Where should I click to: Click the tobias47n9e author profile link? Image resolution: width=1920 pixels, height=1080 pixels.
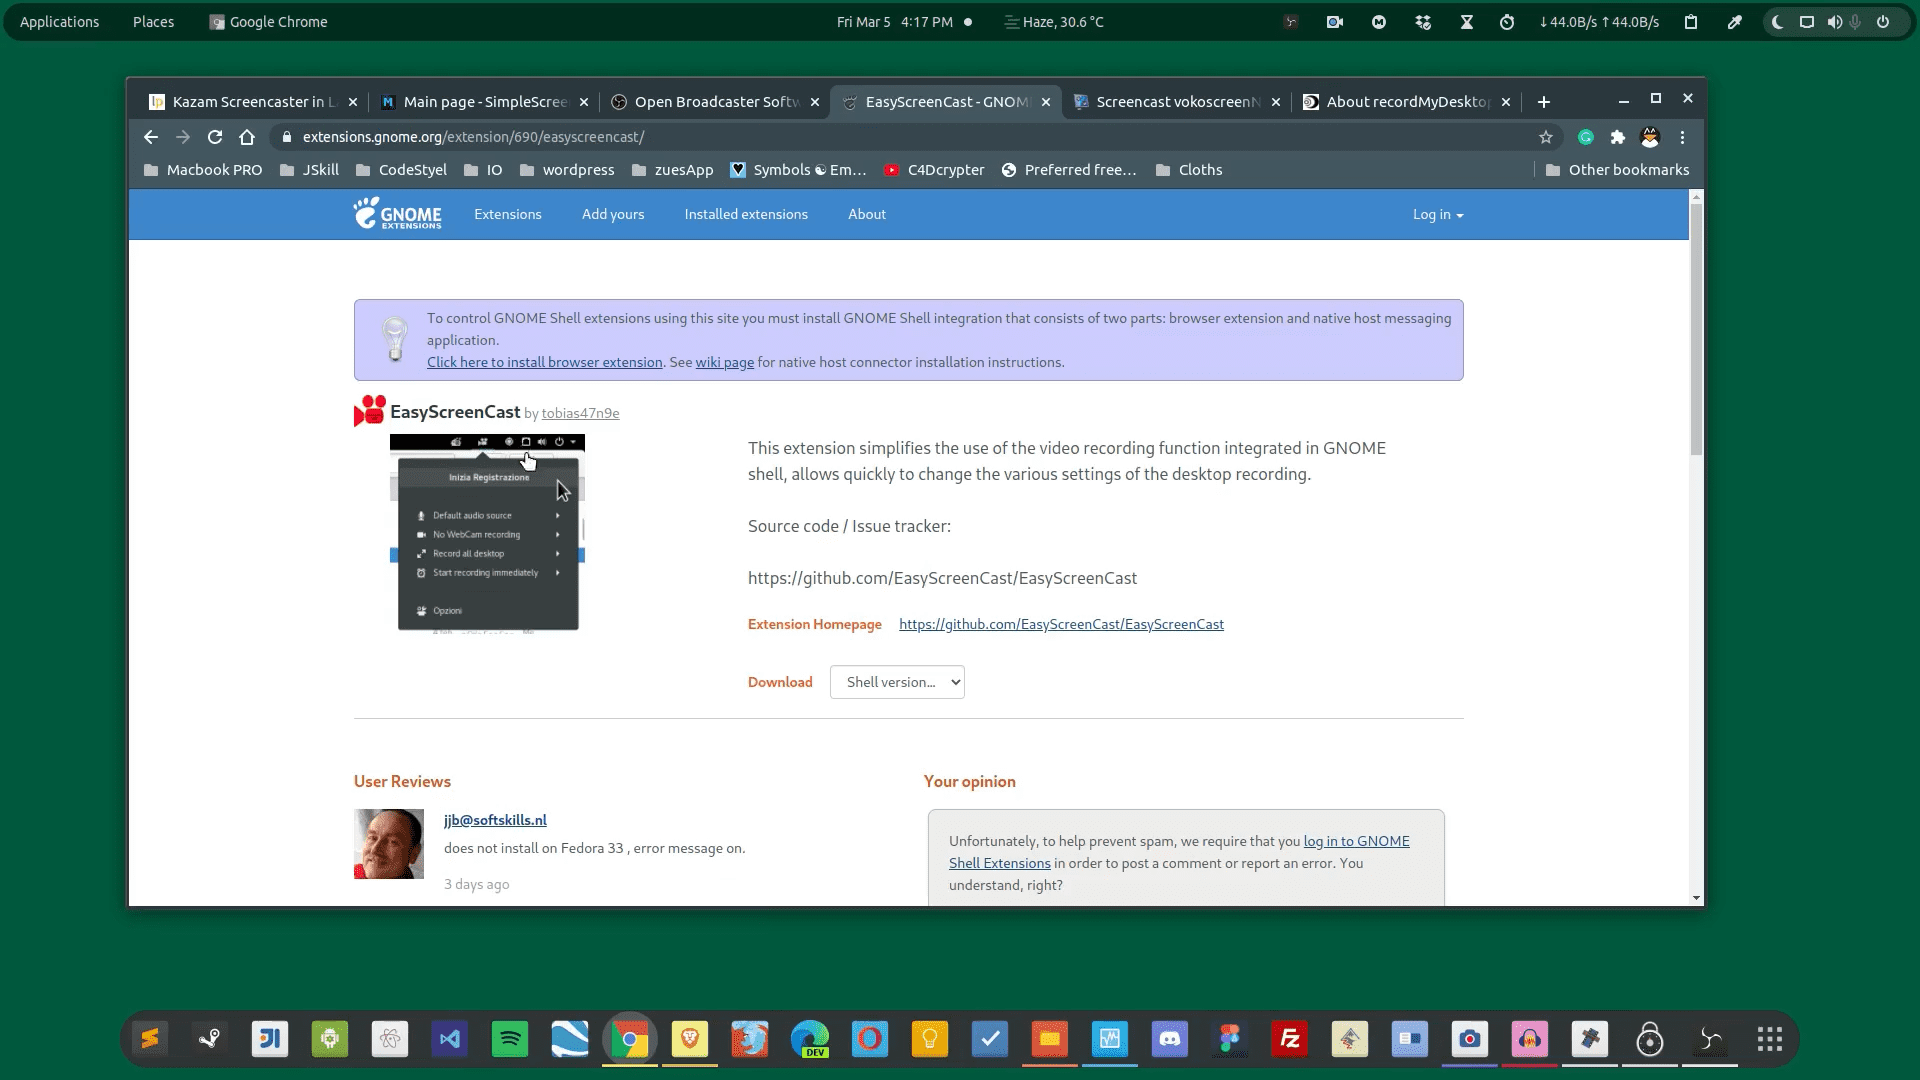(x=580, y=413)
